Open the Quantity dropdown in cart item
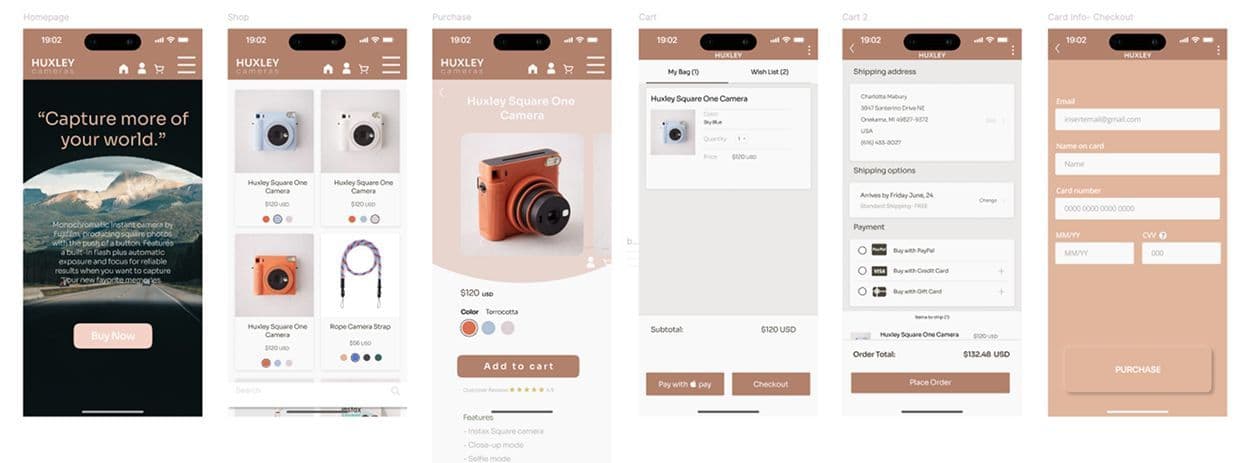 pyautogui.click(x=741, y=139)
